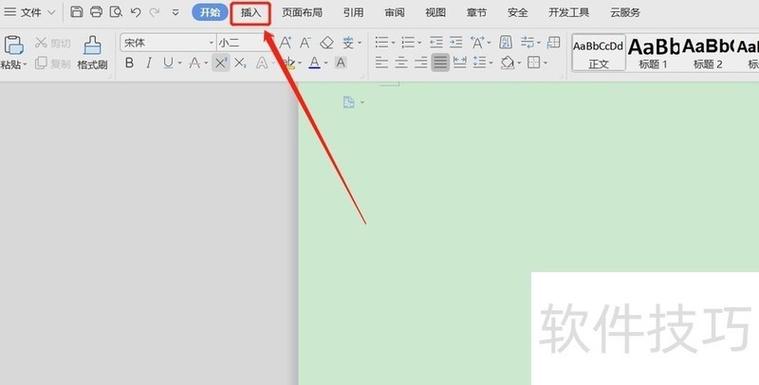Open the 小二 font size dropdown

[242, 43]
